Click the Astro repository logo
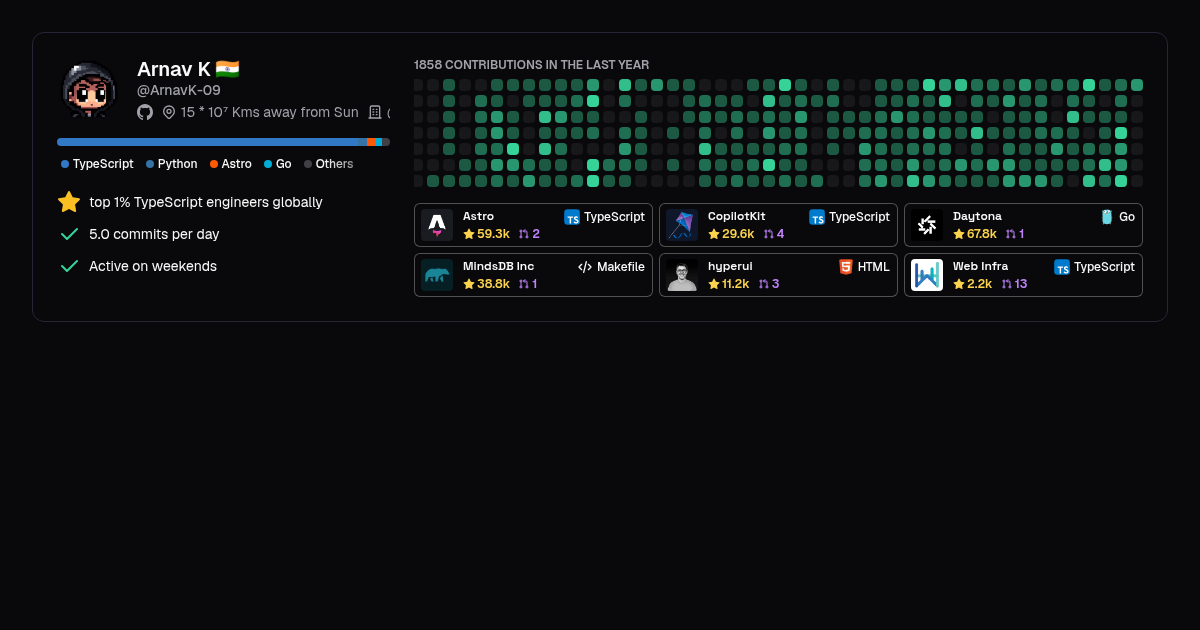 click(437, 225)
